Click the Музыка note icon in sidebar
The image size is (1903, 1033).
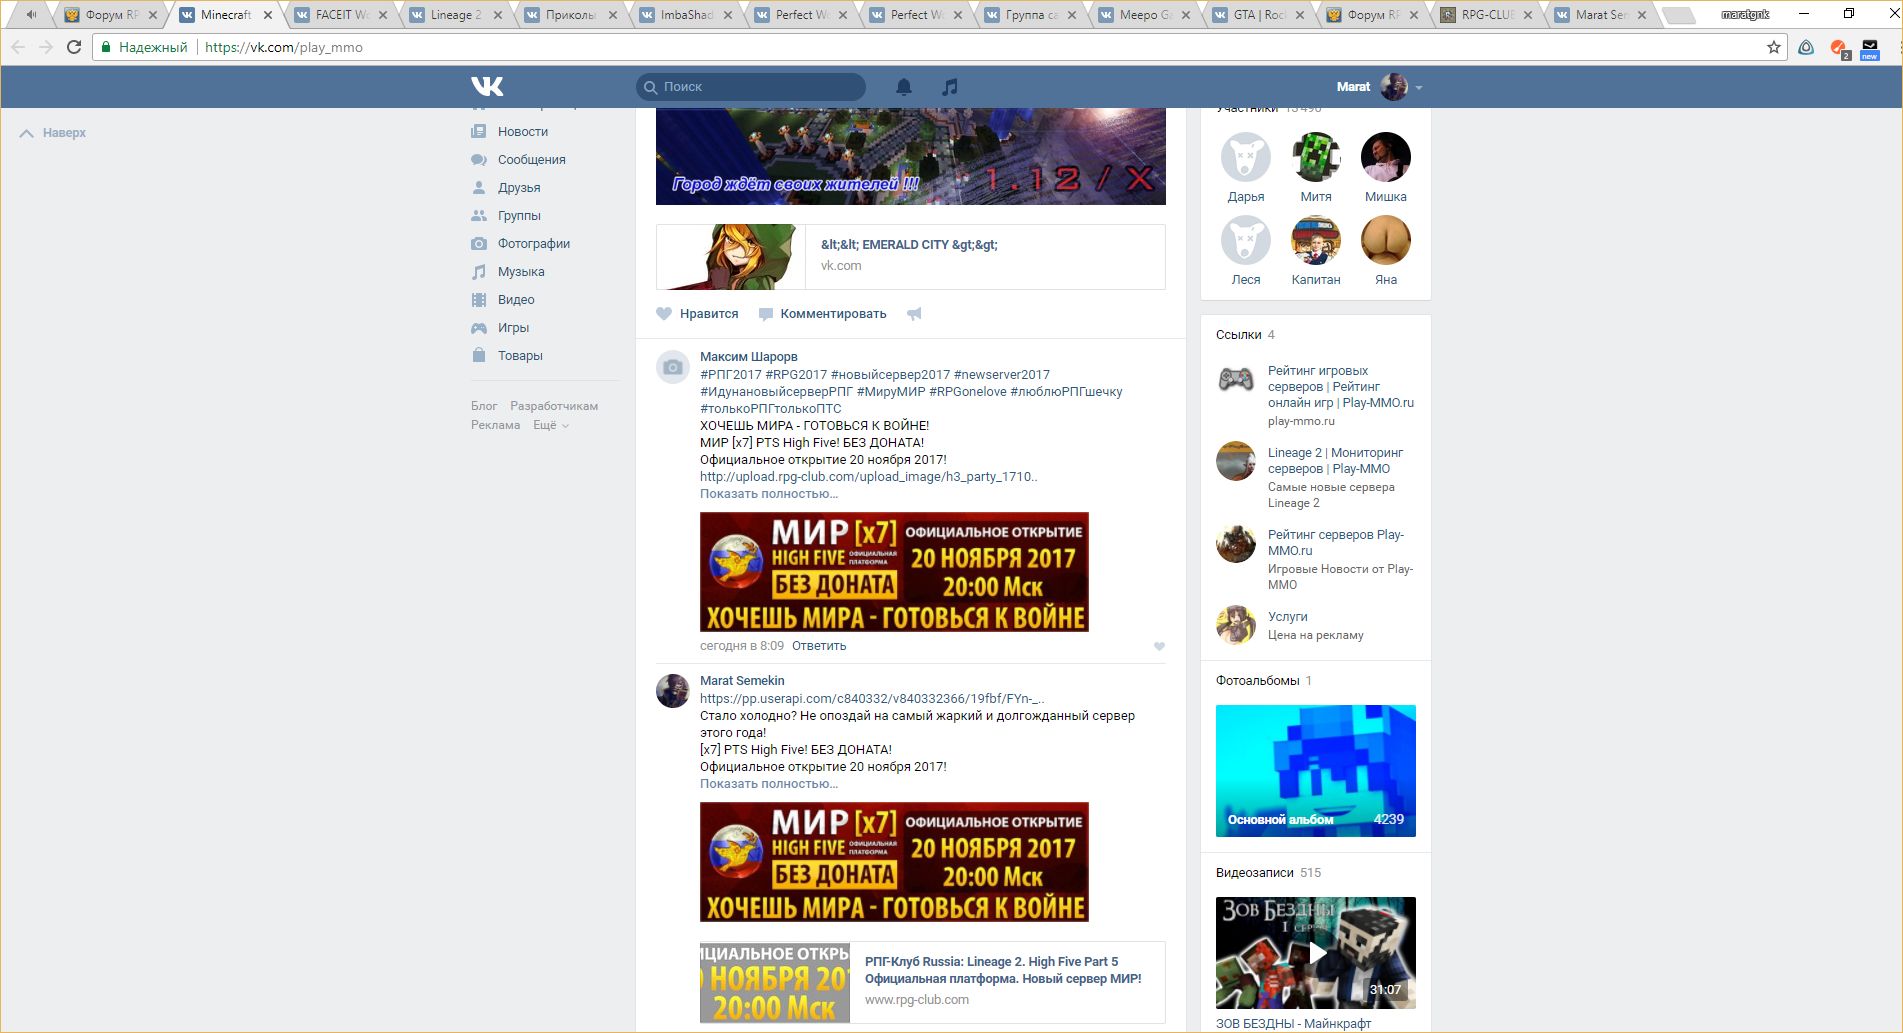click(479, 272)
